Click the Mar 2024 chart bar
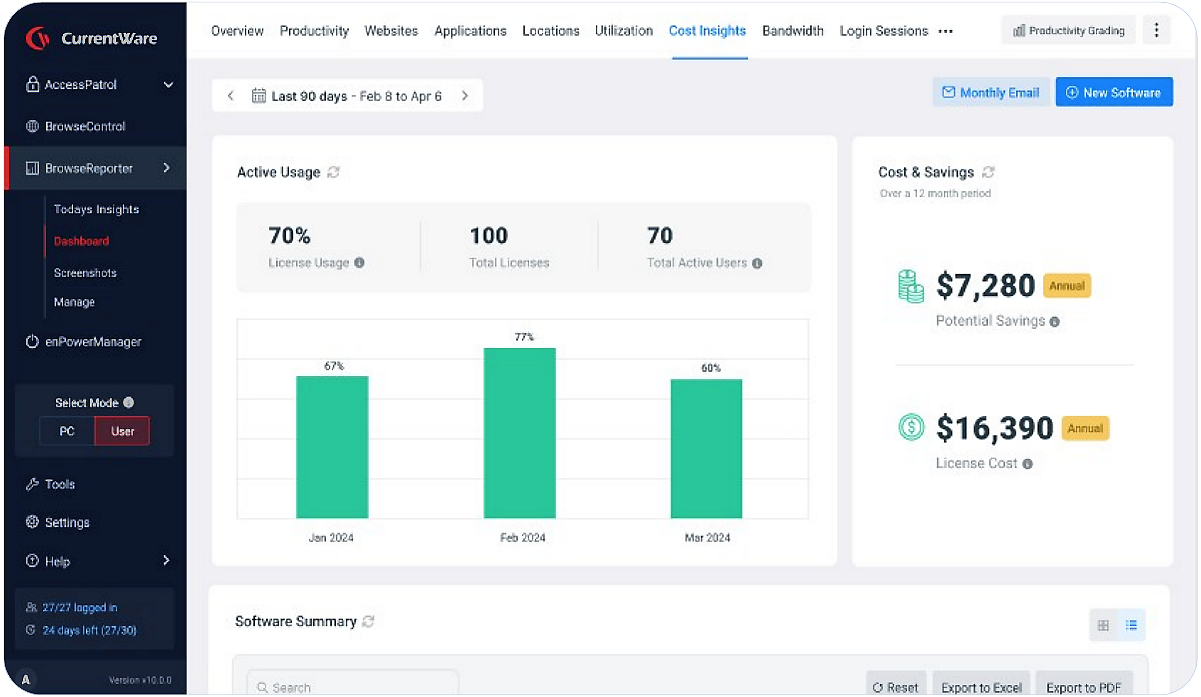The height and width of the screenshot is (697, 1201). 706,449
